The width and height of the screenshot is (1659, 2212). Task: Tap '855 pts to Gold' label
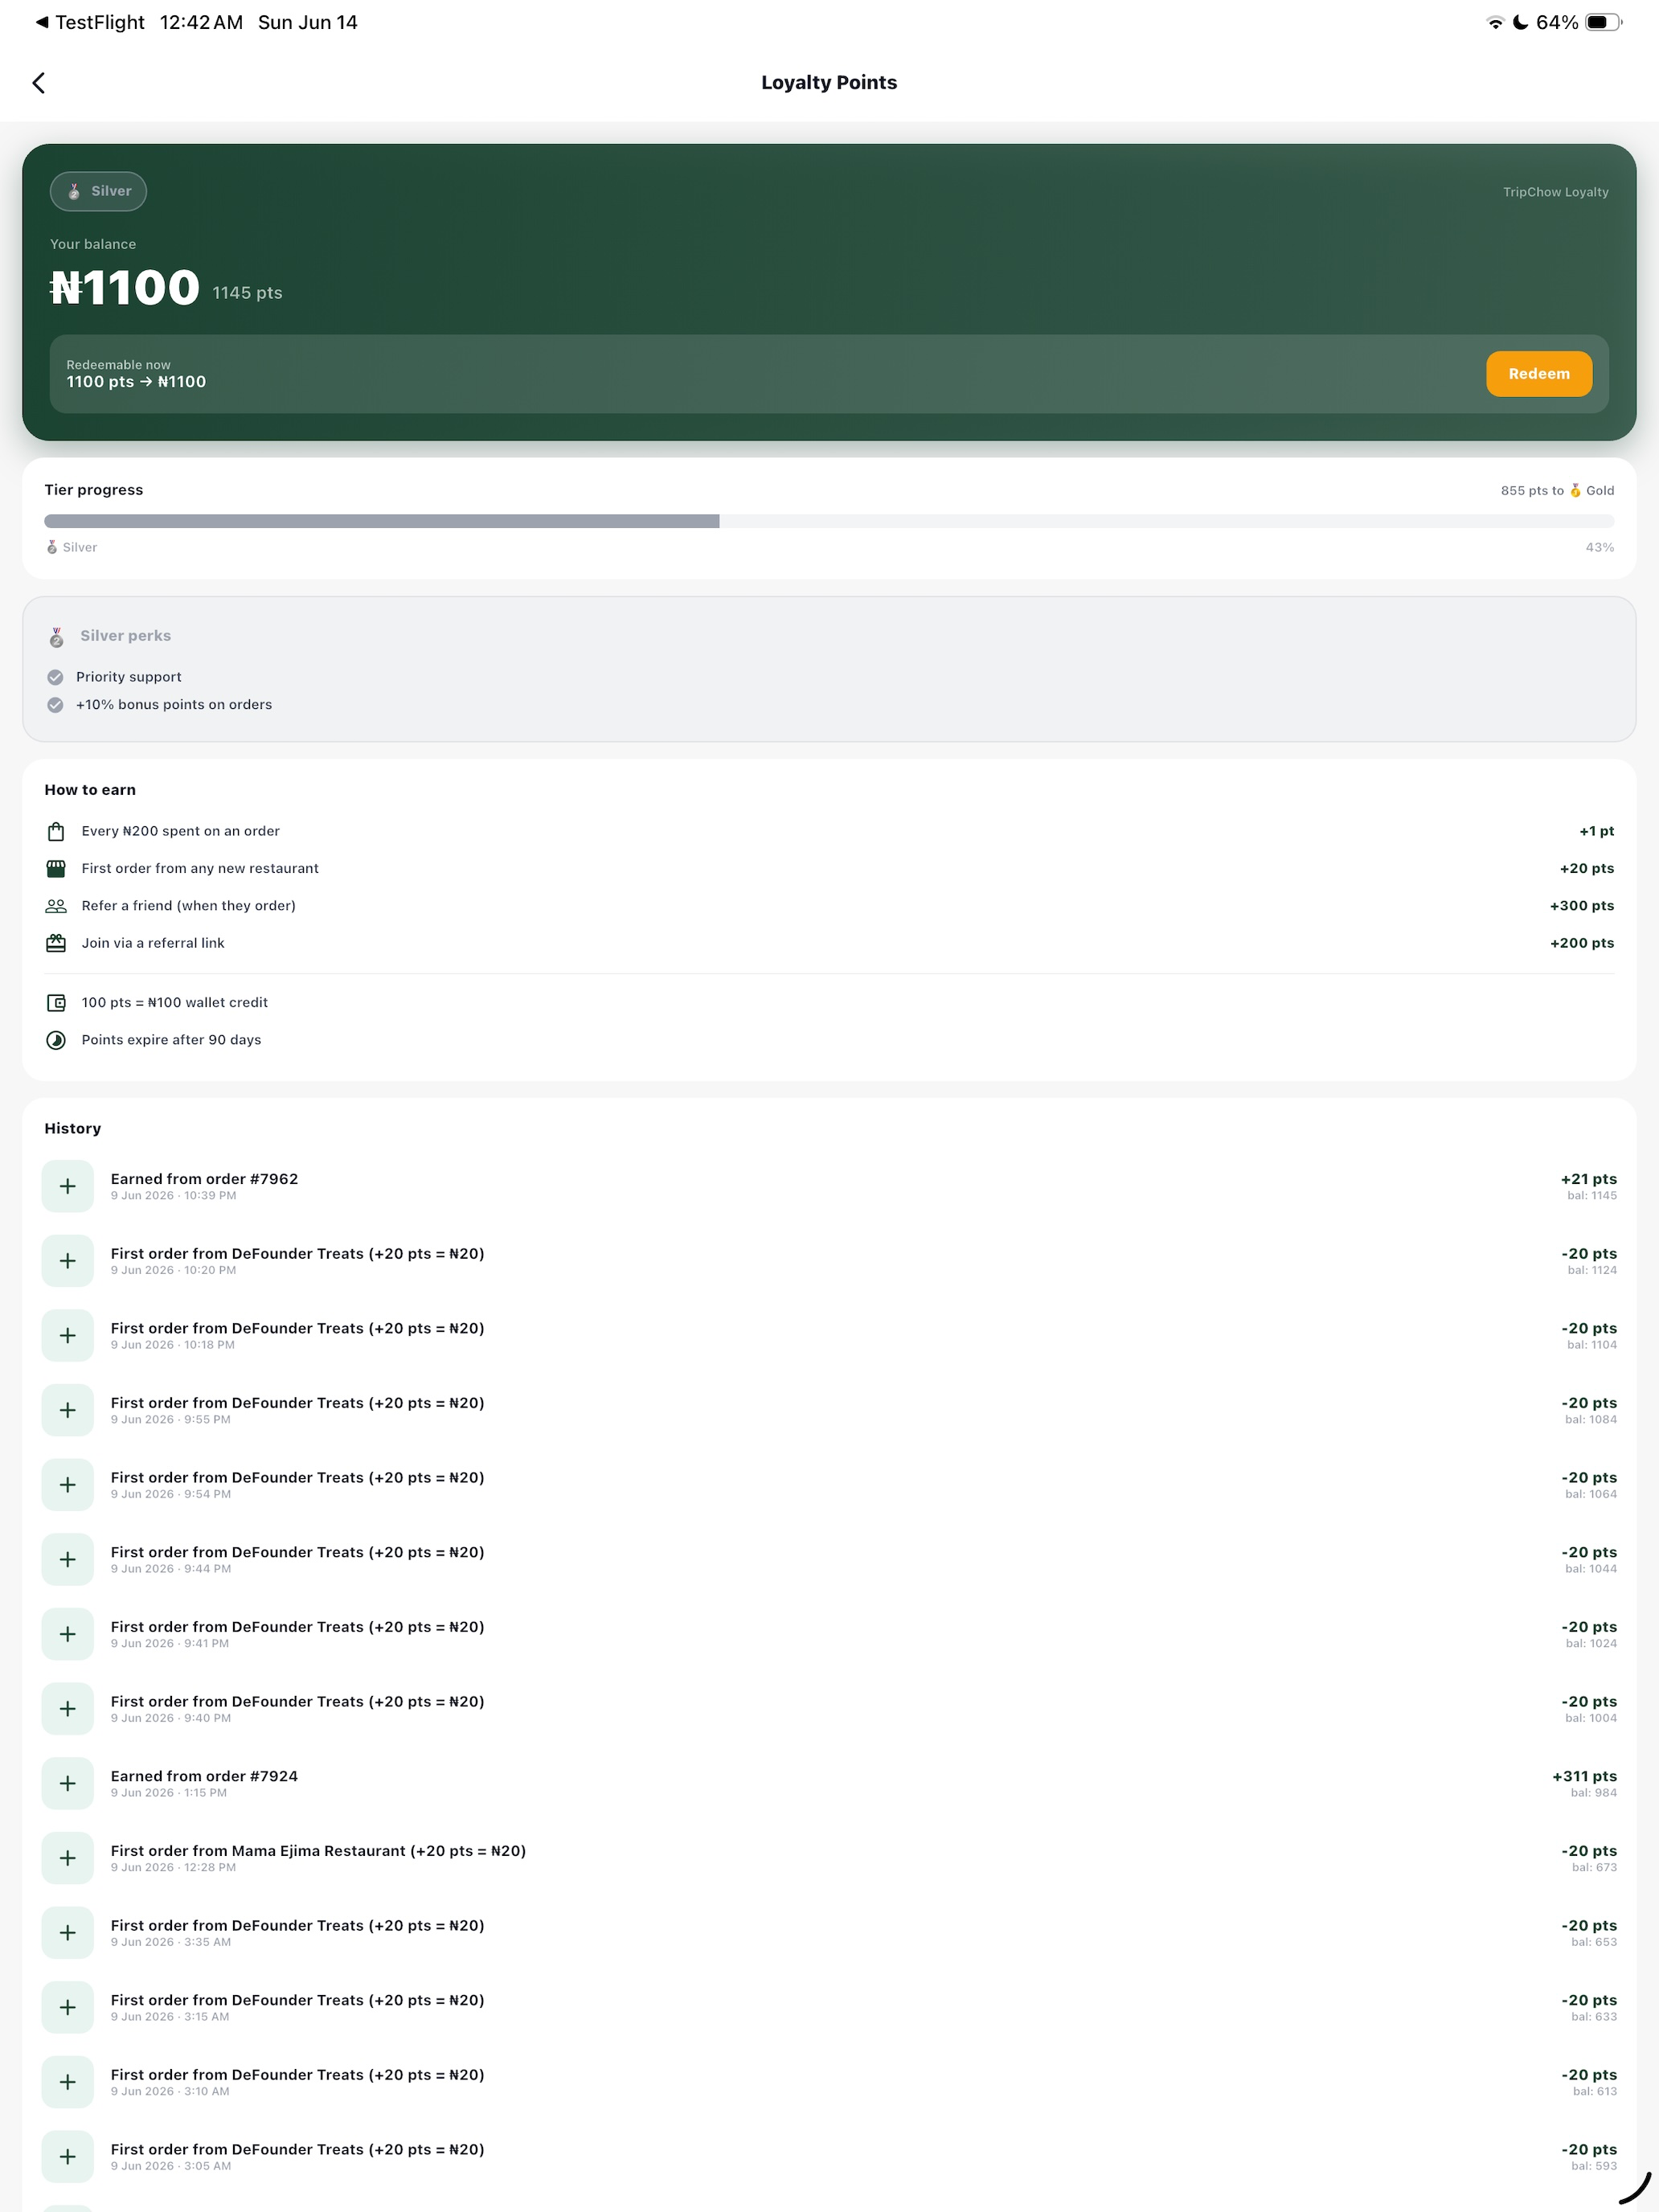click(x=1557, y=490)
